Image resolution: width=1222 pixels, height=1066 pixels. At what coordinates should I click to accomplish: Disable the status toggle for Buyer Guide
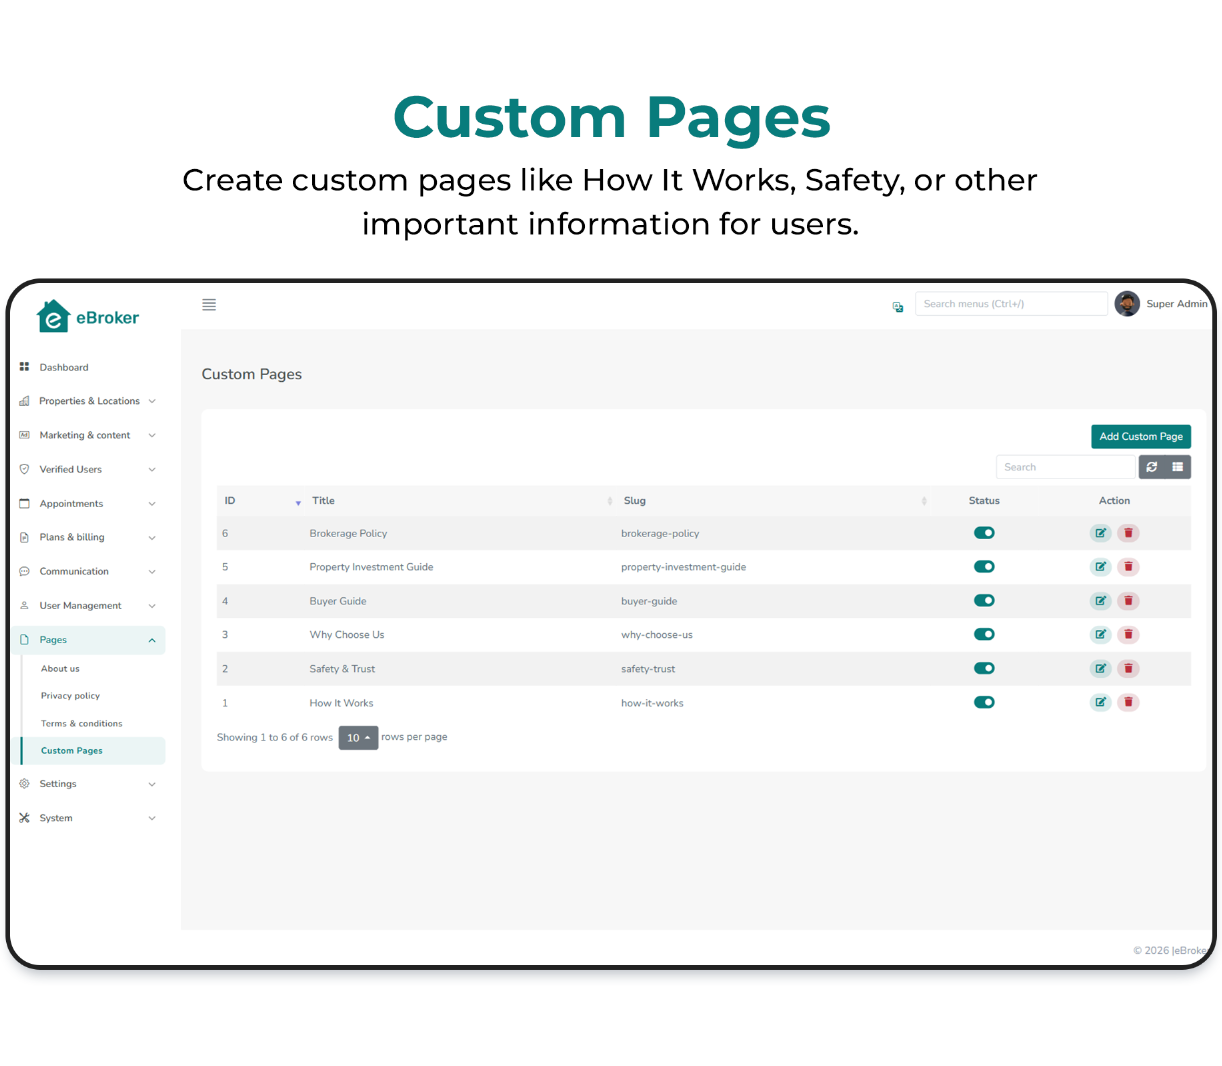coord(984,600)
